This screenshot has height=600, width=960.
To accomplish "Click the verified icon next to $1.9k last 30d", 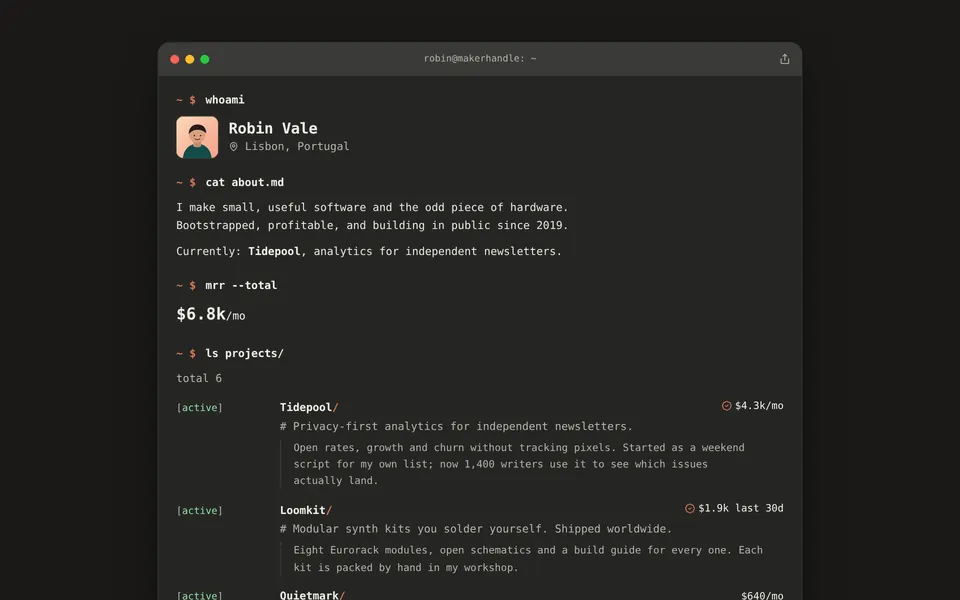I will [689, 508].
